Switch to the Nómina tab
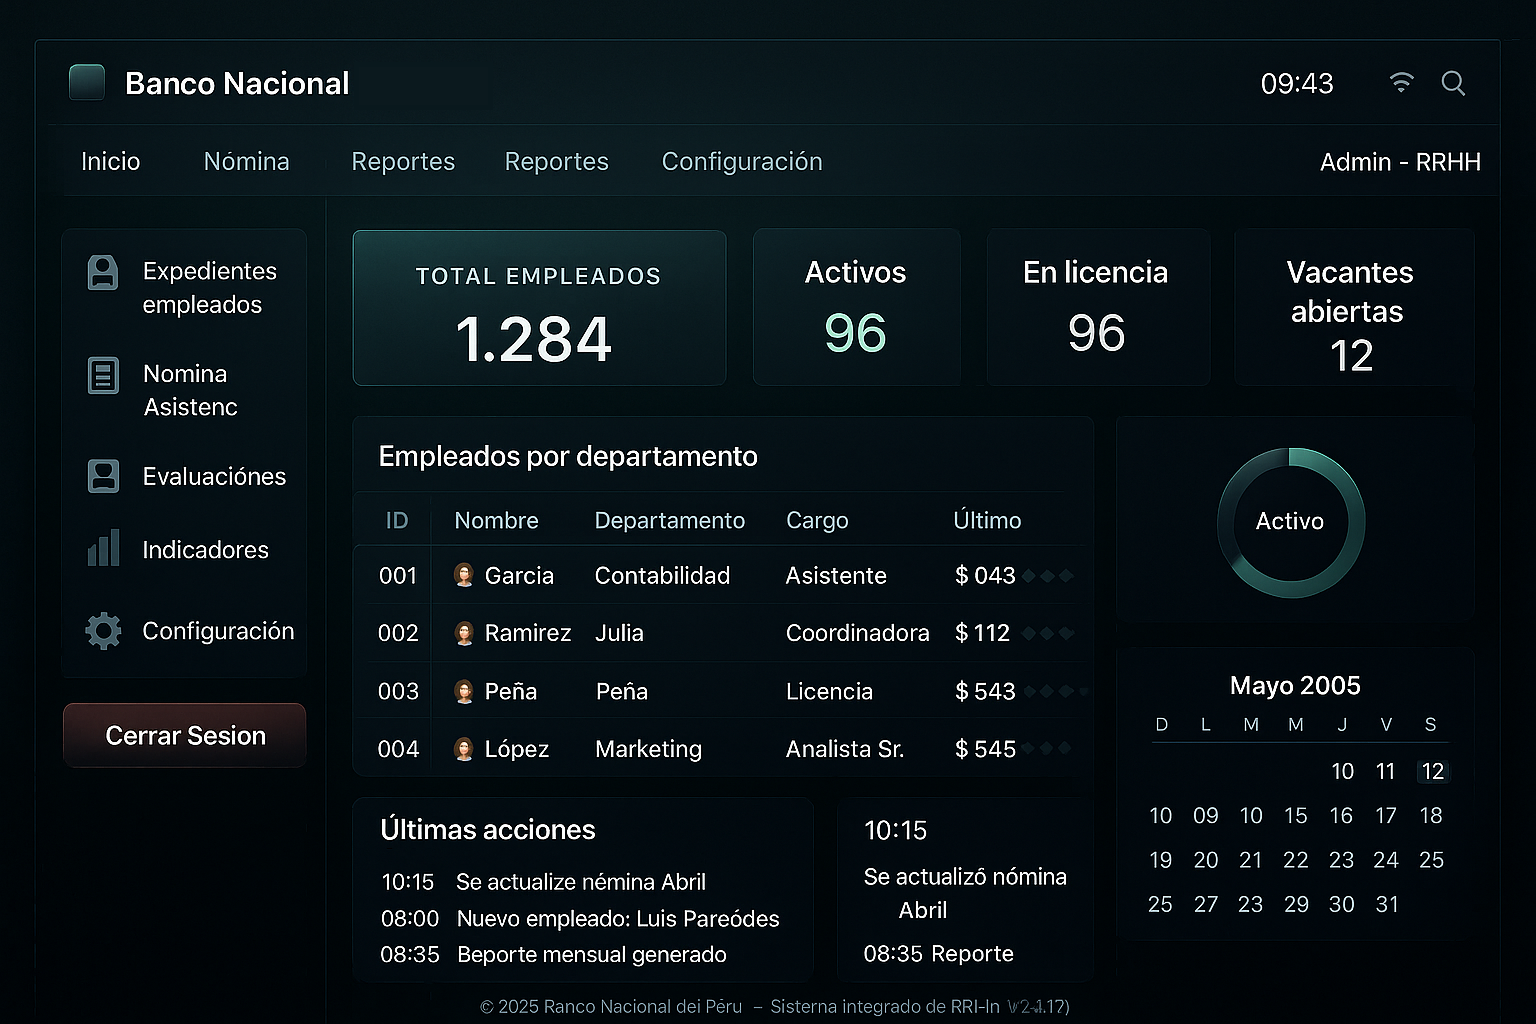The image size is (1536, 1024). [x=246, y=161]
